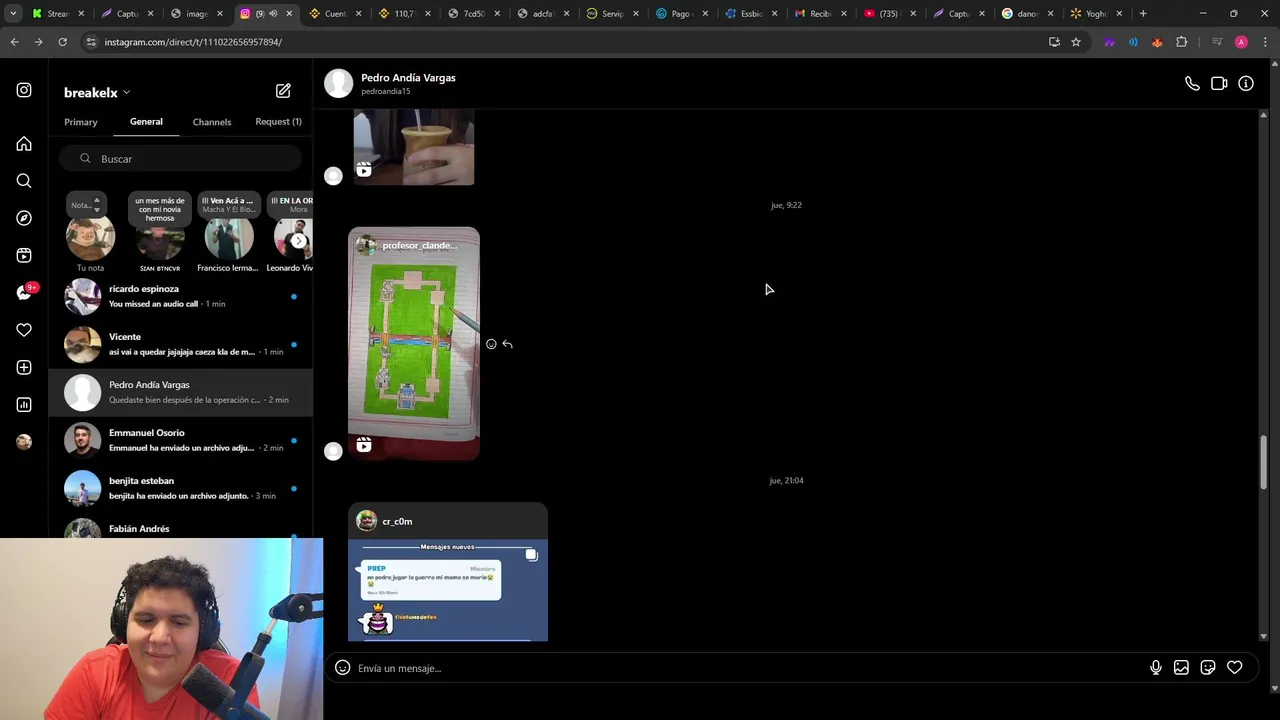Select Pedro Andía Vargas chat row
This screenshot has width=1280, height=720.
tap(180, 392)
